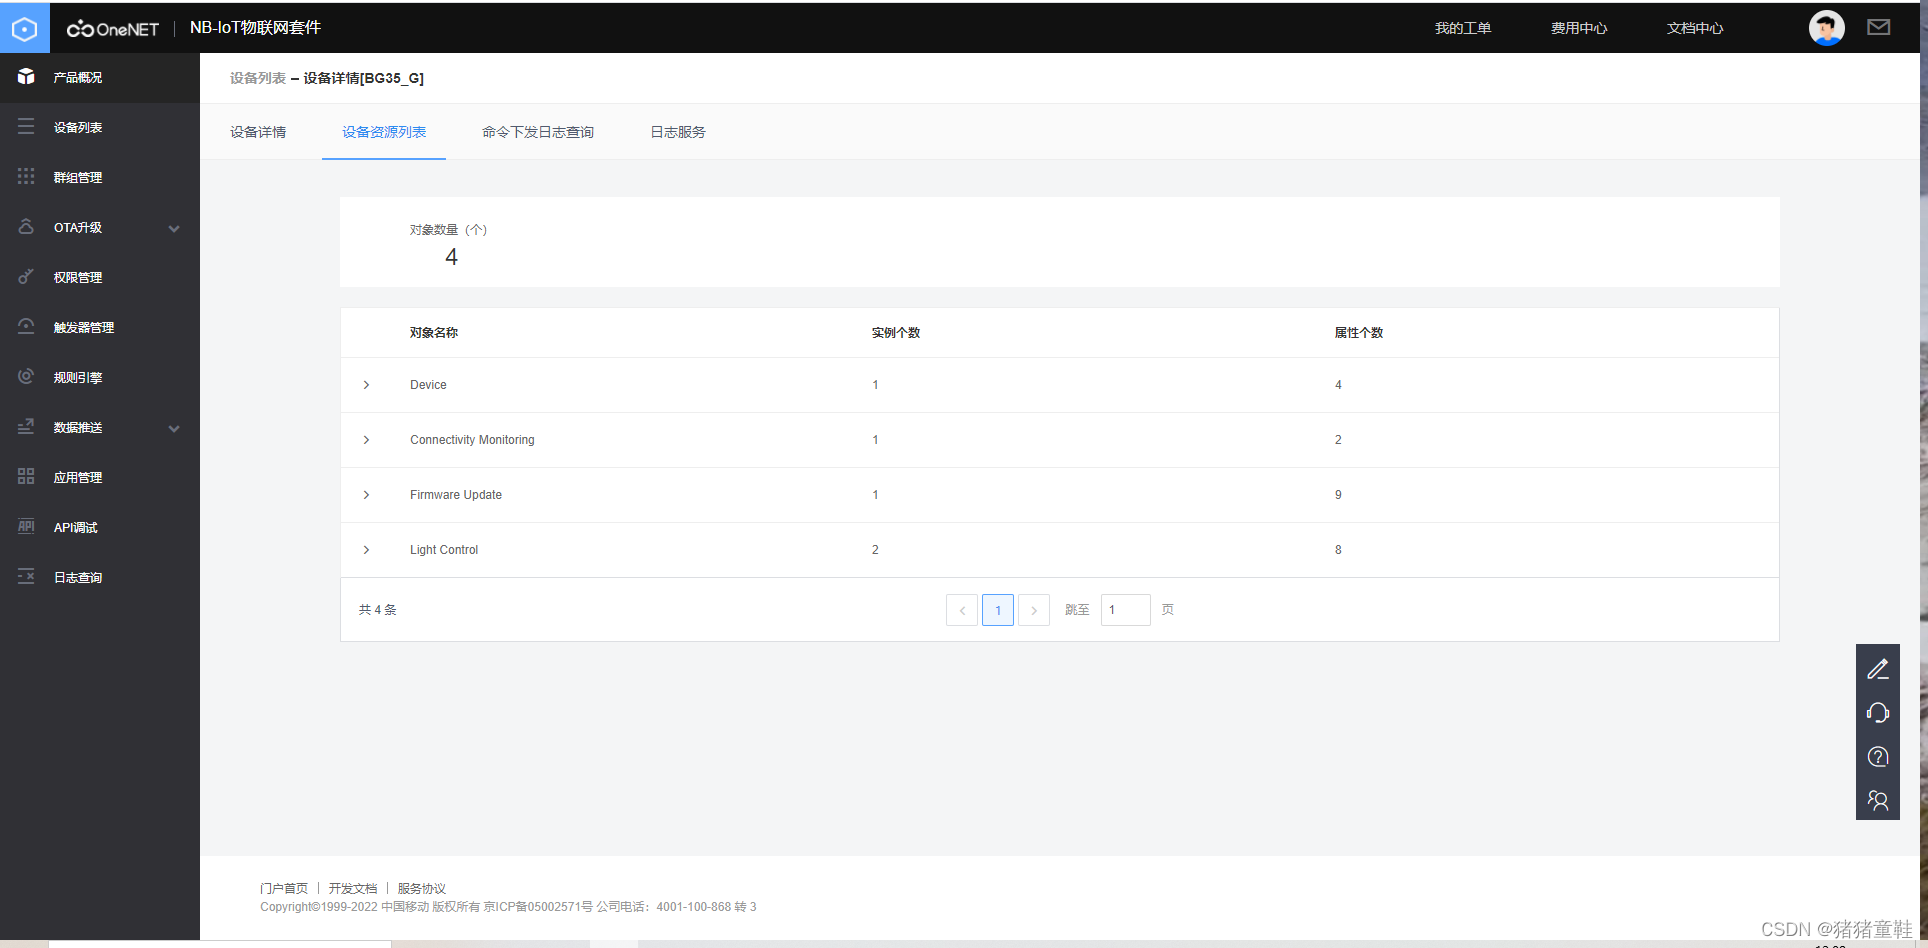Switch to the 设备详情 tab
The image size is (1928, 948).
(x=258, y=132)
